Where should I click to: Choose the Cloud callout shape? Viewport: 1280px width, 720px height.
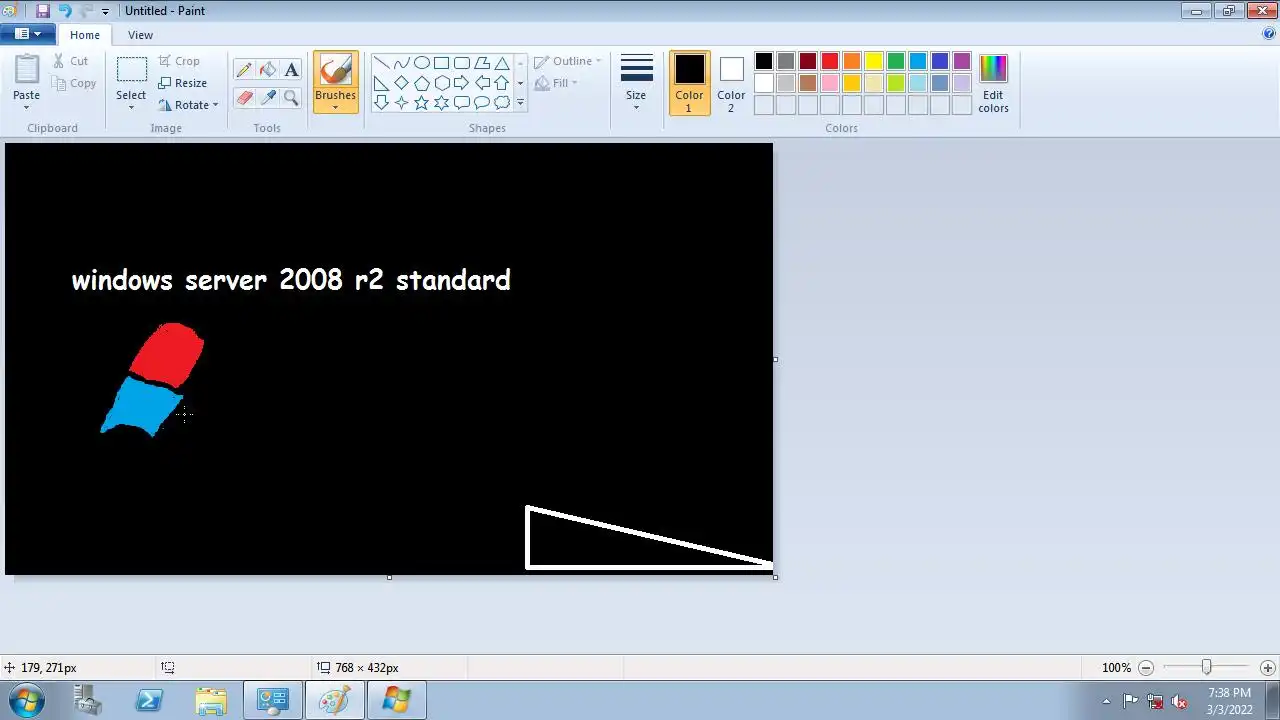coord(502,103)
